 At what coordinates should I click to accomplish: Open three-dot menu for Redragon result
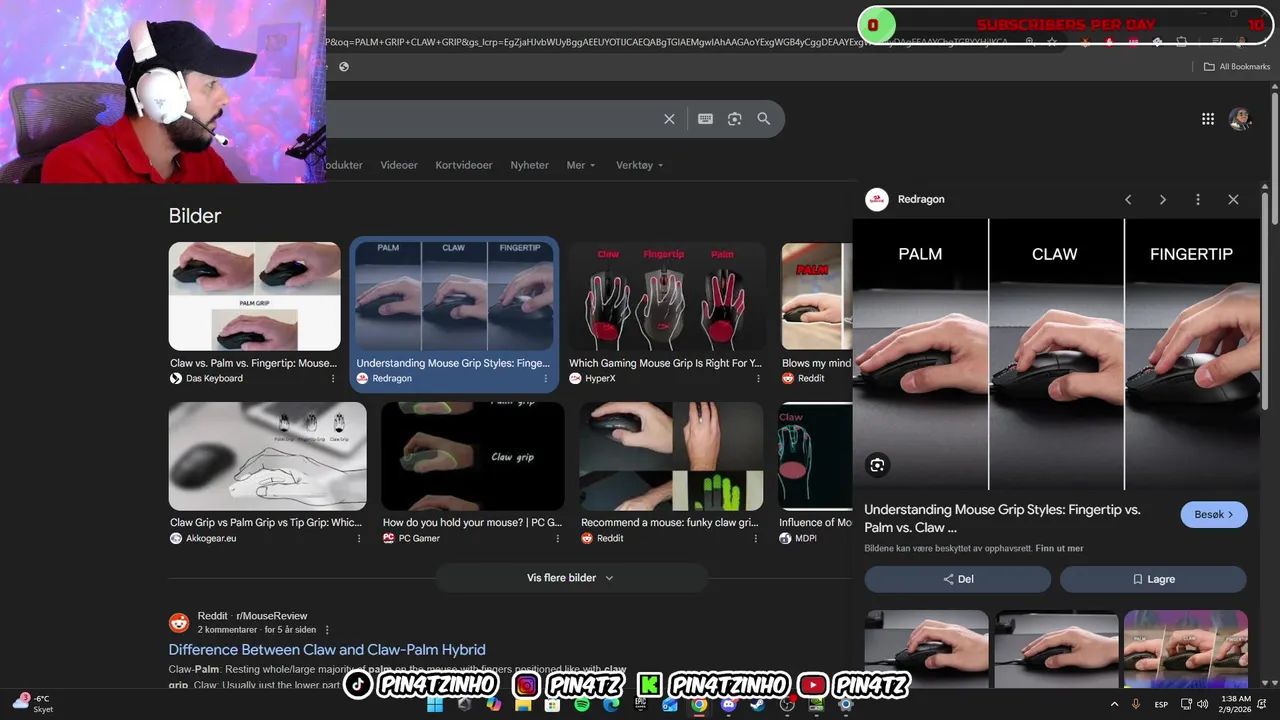(546, 379)
